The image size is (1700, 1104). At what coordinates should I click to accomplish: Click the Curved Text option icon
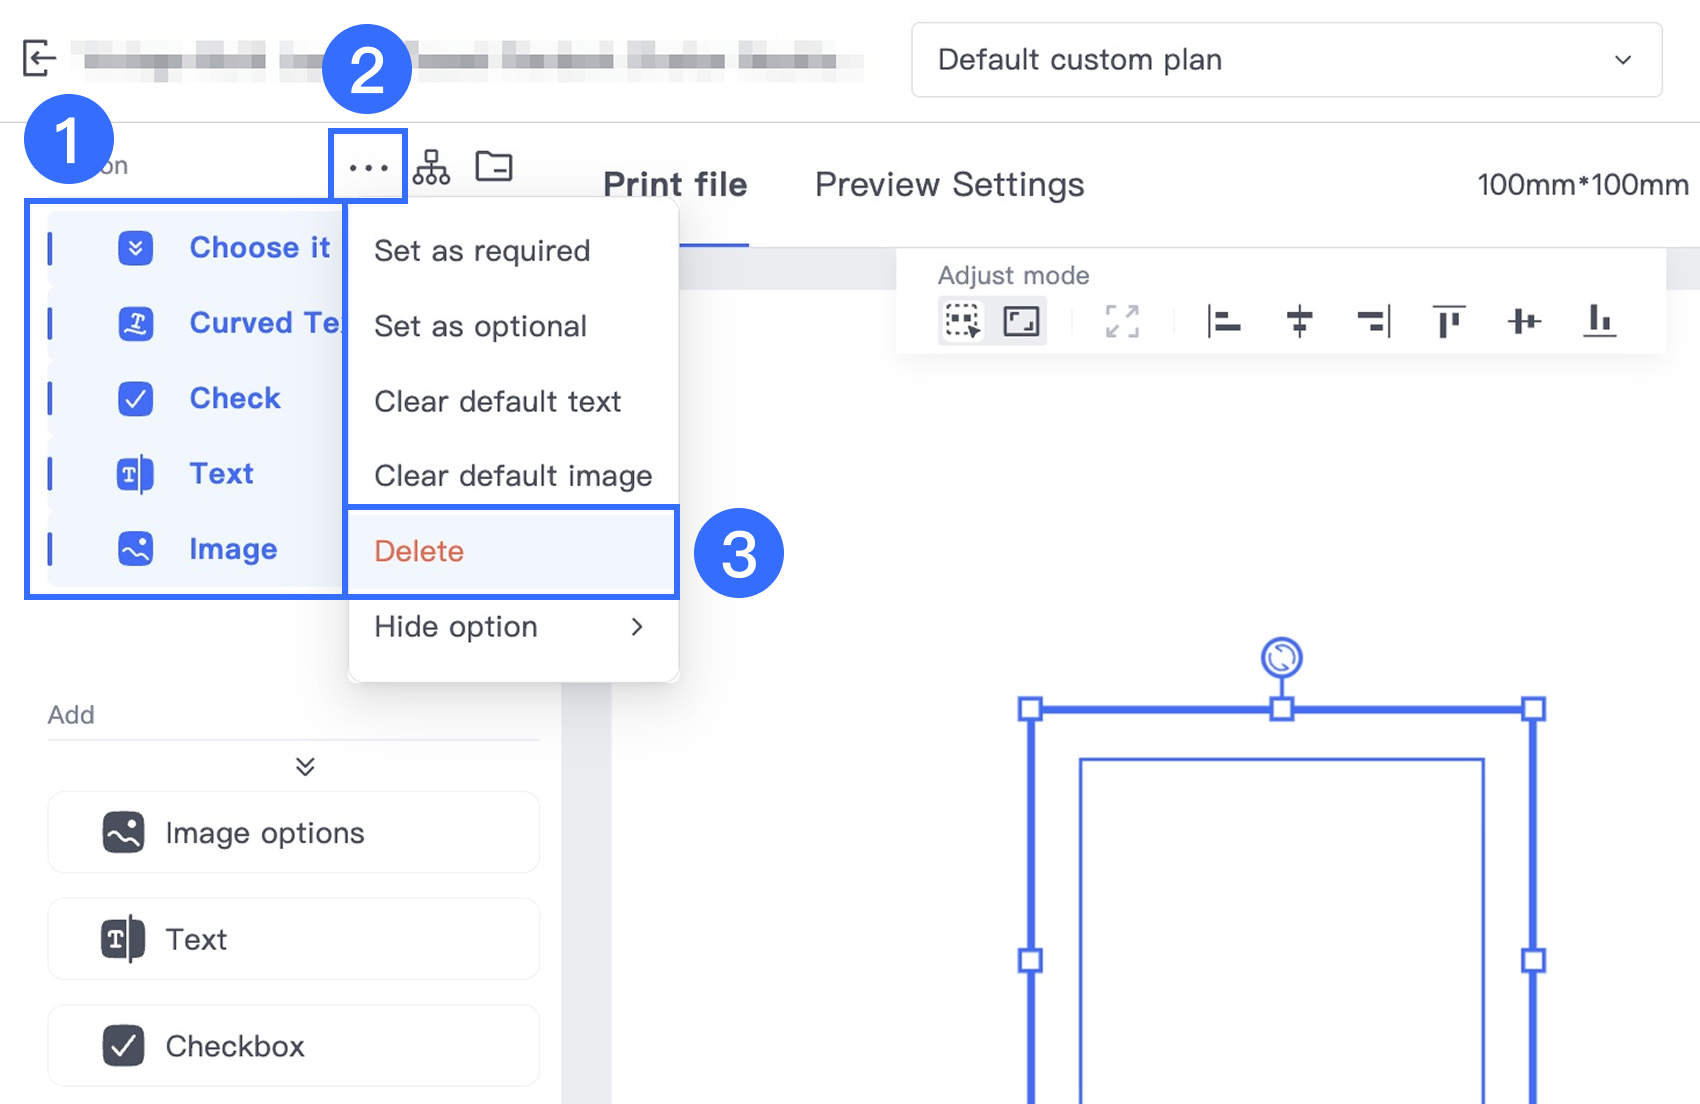click(135, 323)
